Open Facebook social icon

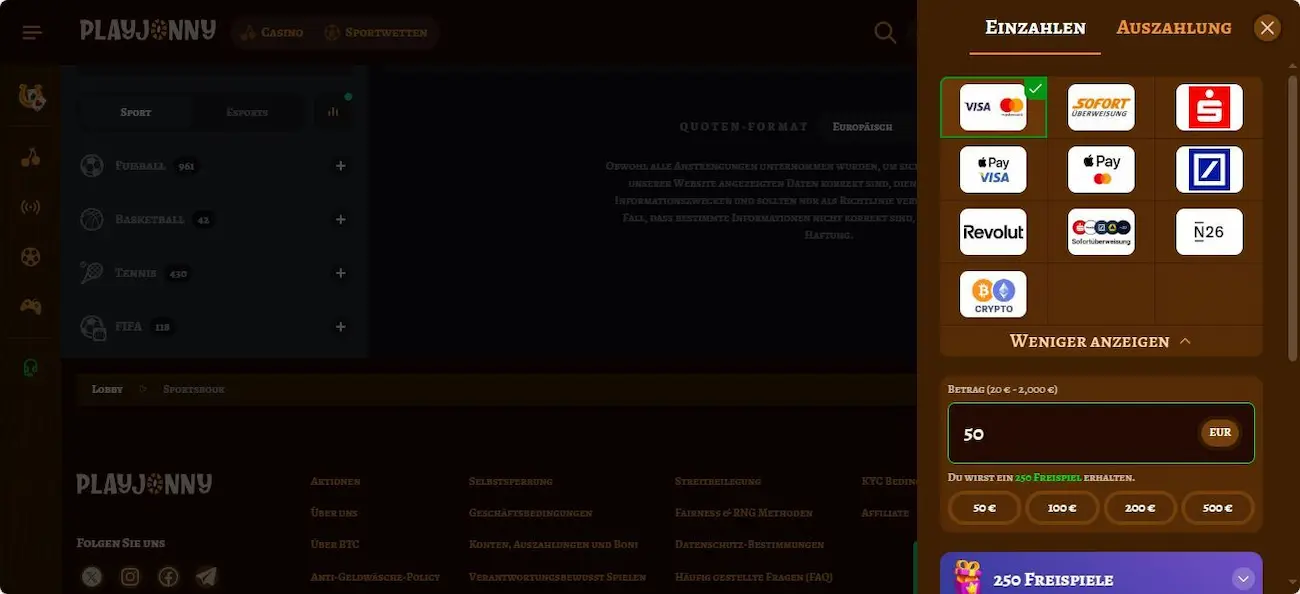[168, 576]
